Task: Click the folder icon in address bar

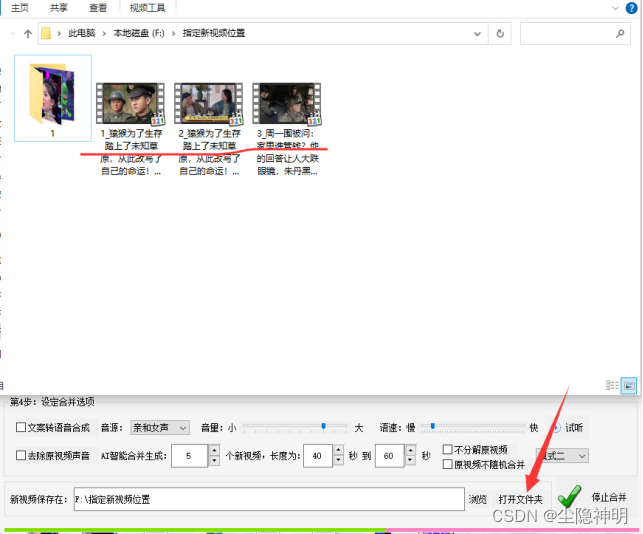Action: pyautogui.click(x=46, y=34)
